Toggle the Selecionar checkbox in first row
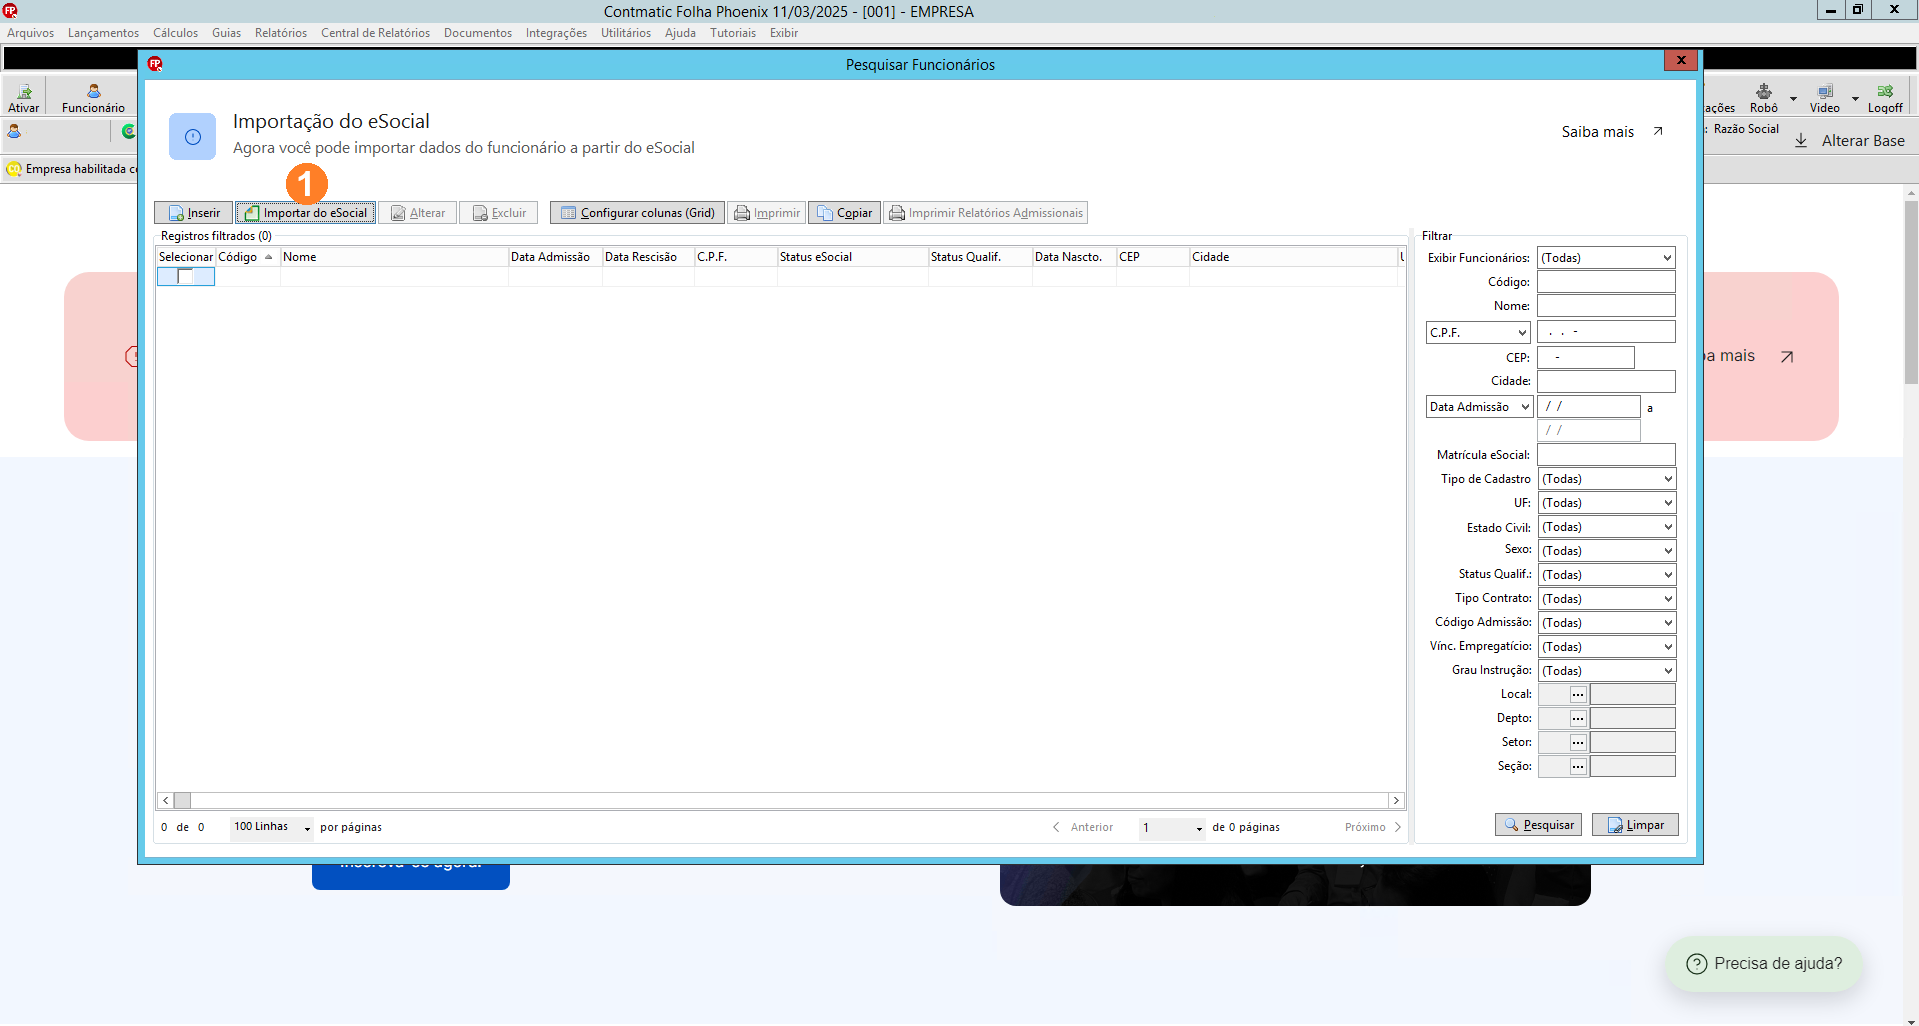1919x1026 pixels. click(x=185, y=276)
